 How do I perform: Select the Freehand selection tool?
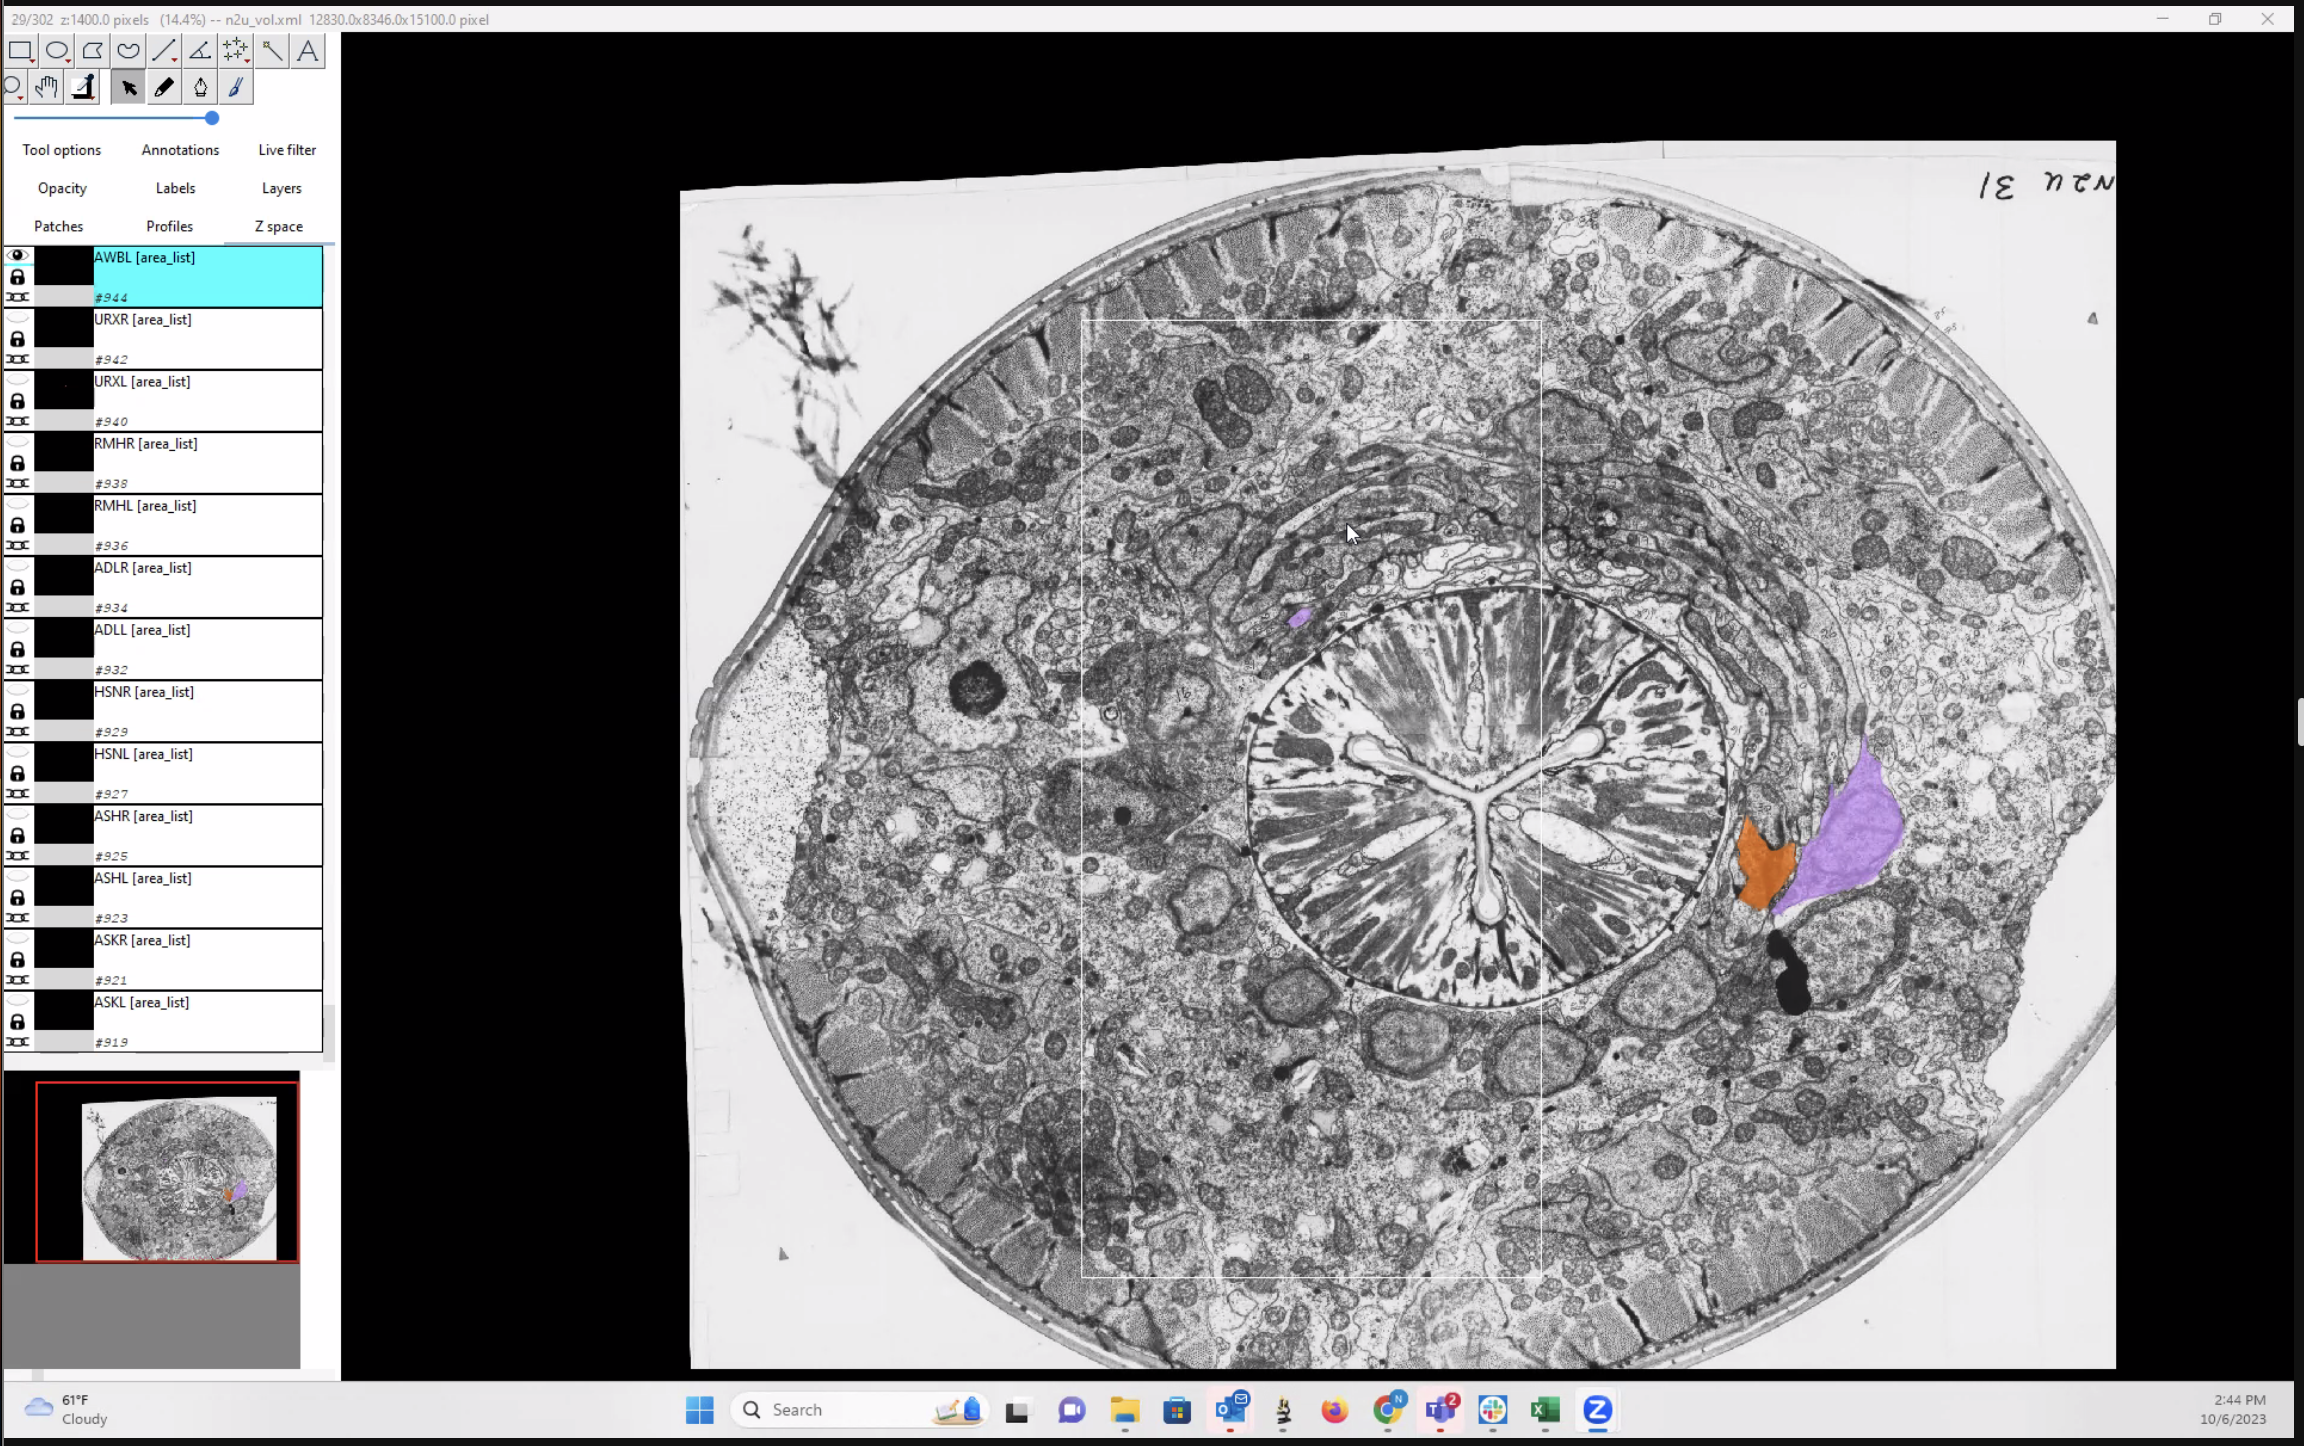coord(128,50)
